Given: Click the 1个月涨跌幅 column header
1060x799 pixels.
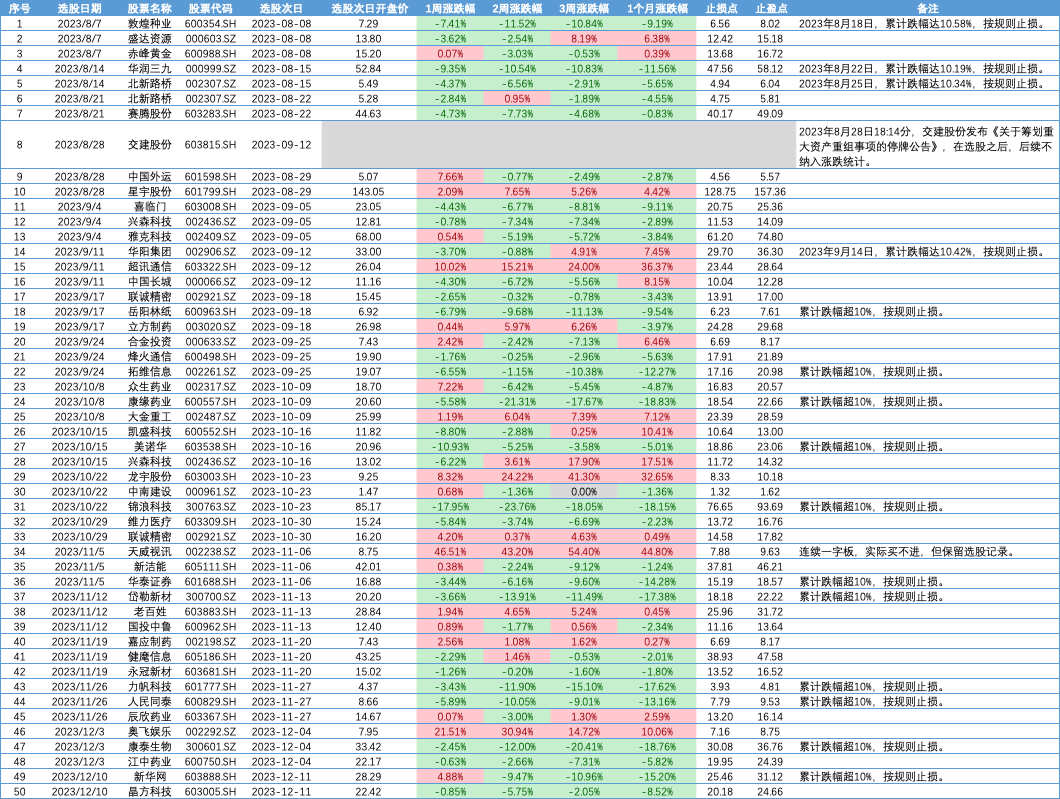Looking at the screenshot, I should [657, 8].
